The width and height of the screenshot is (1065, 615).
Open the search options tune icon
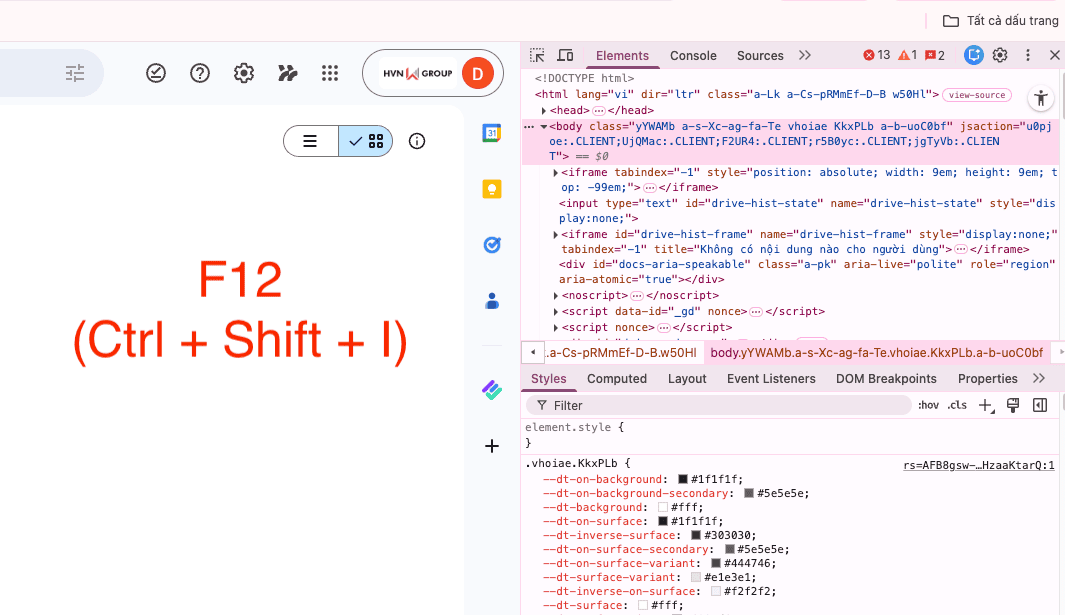click(x=75, y=73)
